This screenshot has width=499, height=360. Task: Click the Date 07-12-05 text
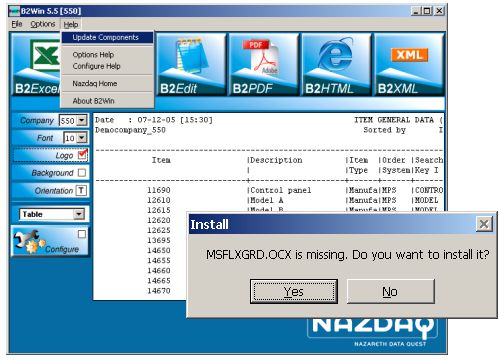pyautogui.click(x=154, y=120)
